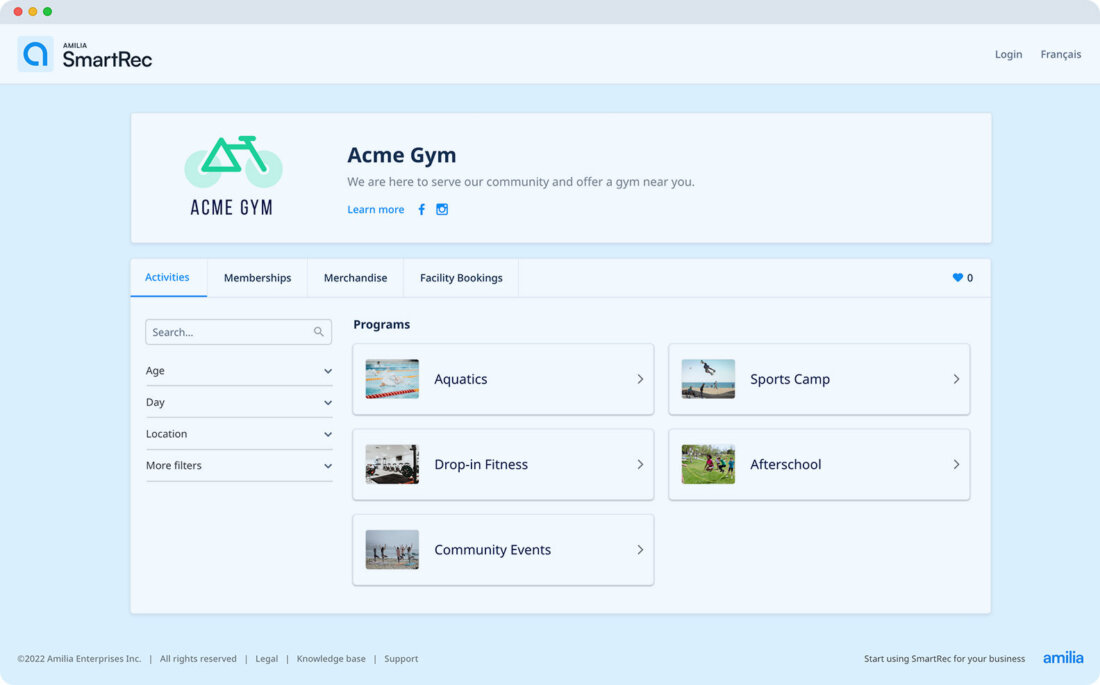1100x685 pixels.
Task: Open the Instagram icon link
Action: [442, 210]
